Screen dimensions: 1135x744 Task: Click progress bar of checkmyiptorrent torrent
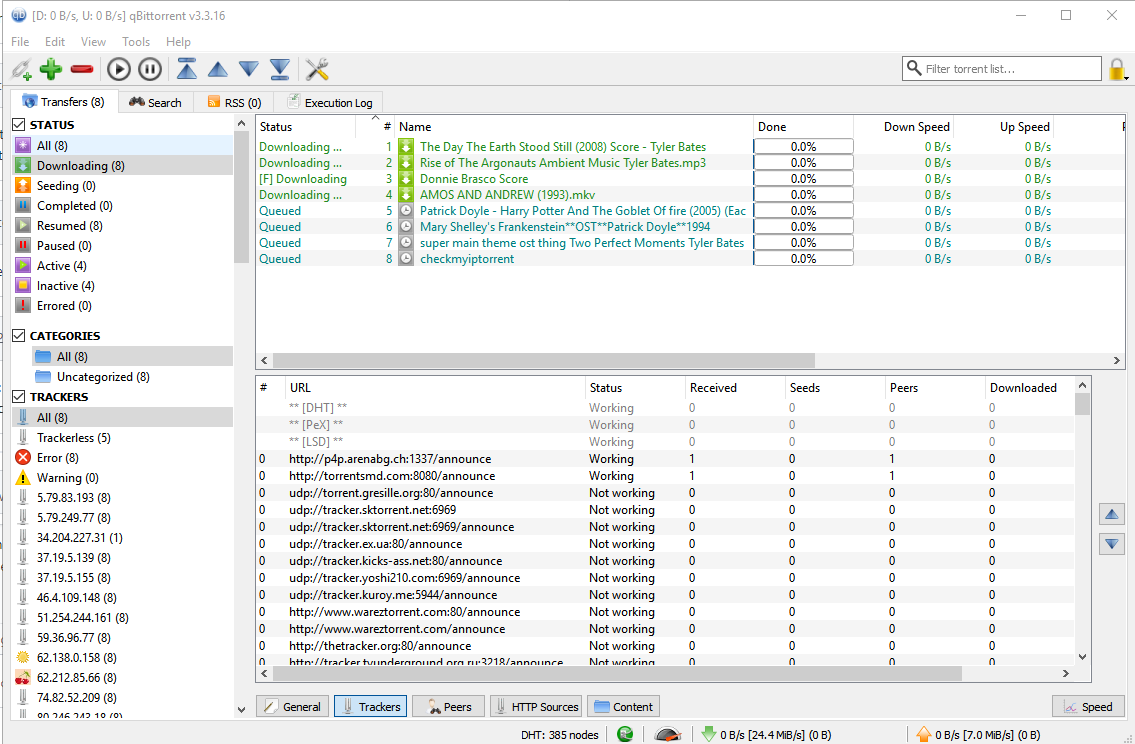(x=803, y=259)
